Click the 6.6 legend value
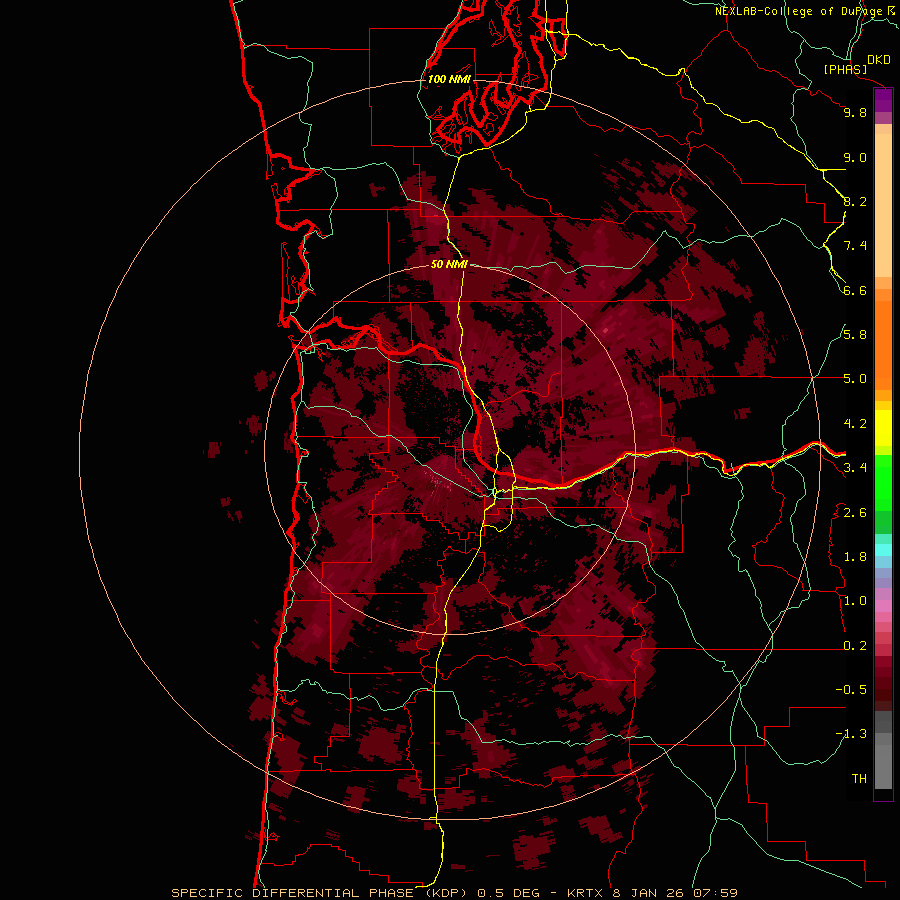The height and width of the screenshot is (900, 900). tap(855, 290)
